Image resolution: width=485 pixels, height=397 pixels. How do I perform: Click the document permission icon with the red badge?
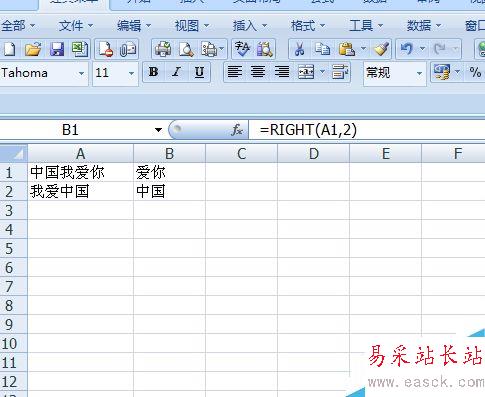click(x=106, y=50)
